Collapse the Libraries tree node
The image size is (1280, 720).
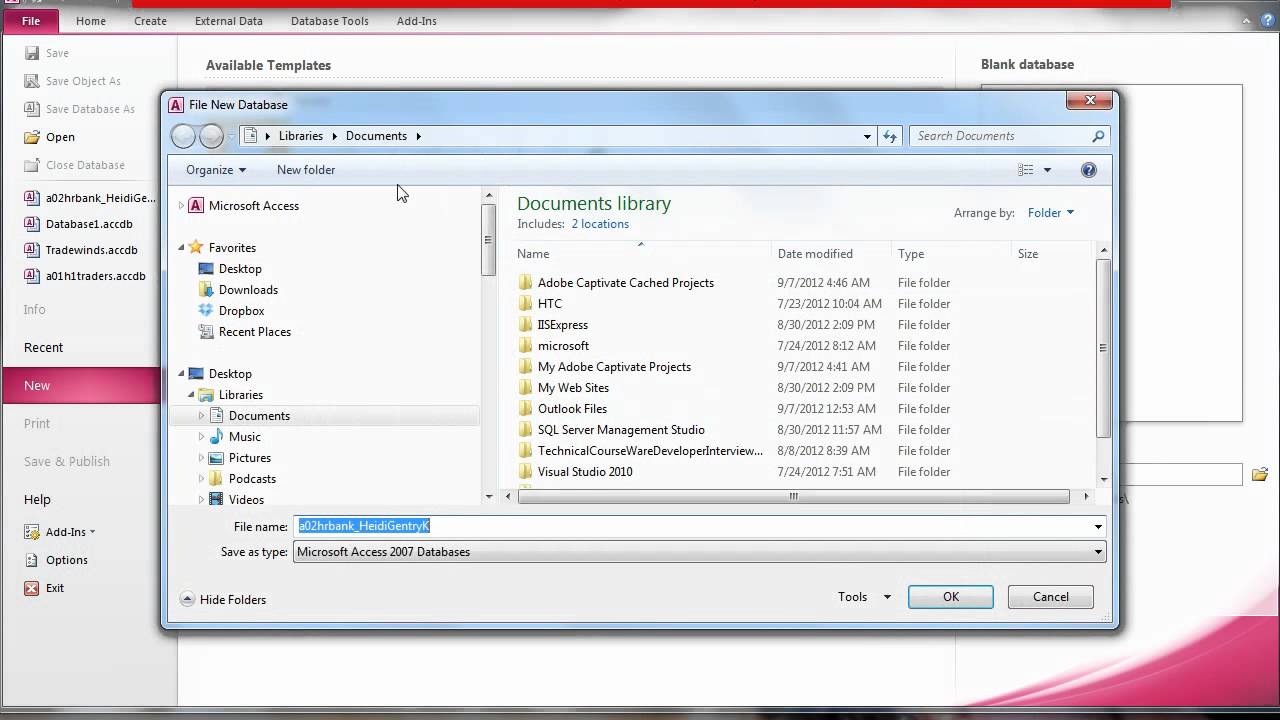pyautogui.click(x=192, y=395)
